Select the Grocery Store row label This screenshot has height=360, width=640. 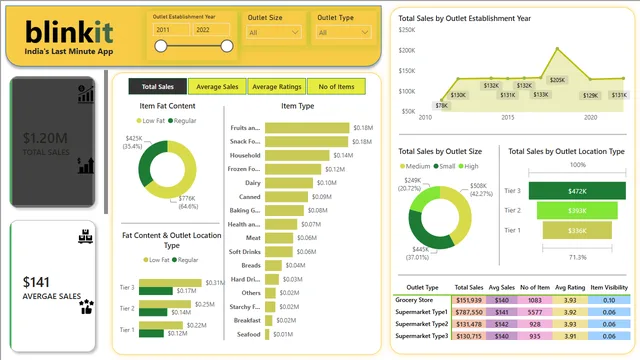(414, 300)
